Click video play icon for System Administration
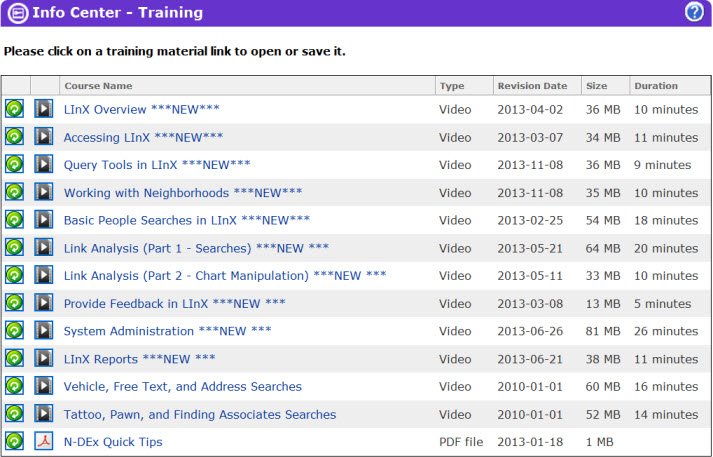 click(44, 331)
